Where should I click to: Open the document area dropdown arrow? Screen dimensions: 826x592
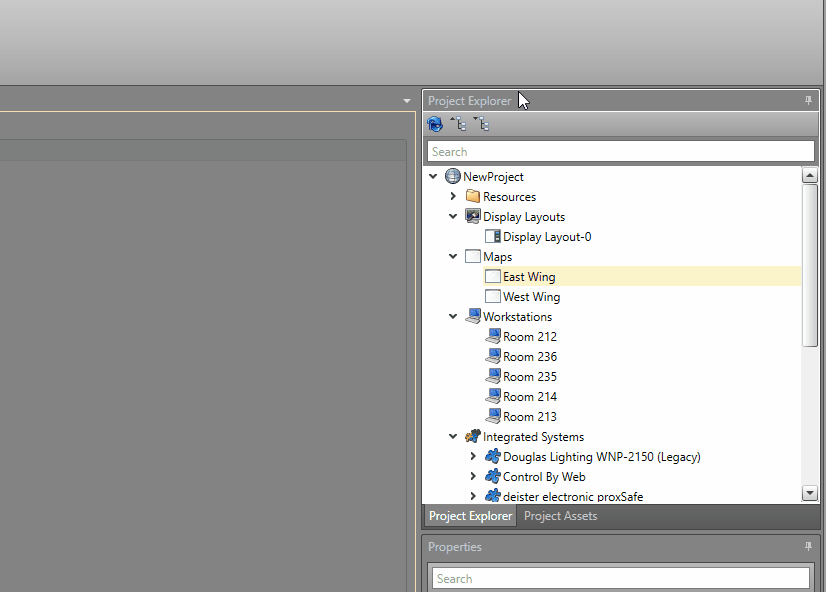(407, 101)
